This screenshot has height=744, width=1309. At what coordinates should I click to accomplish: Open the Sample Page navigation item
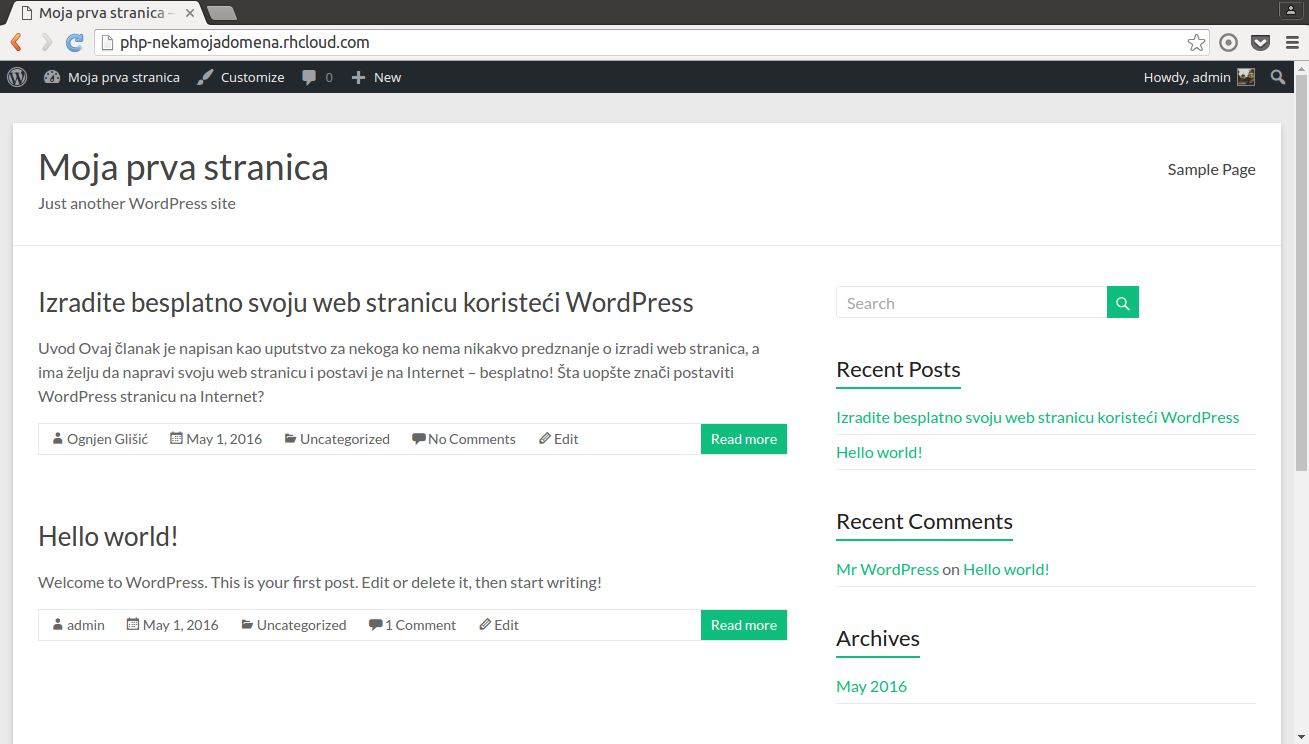[x=1211, y=169]
